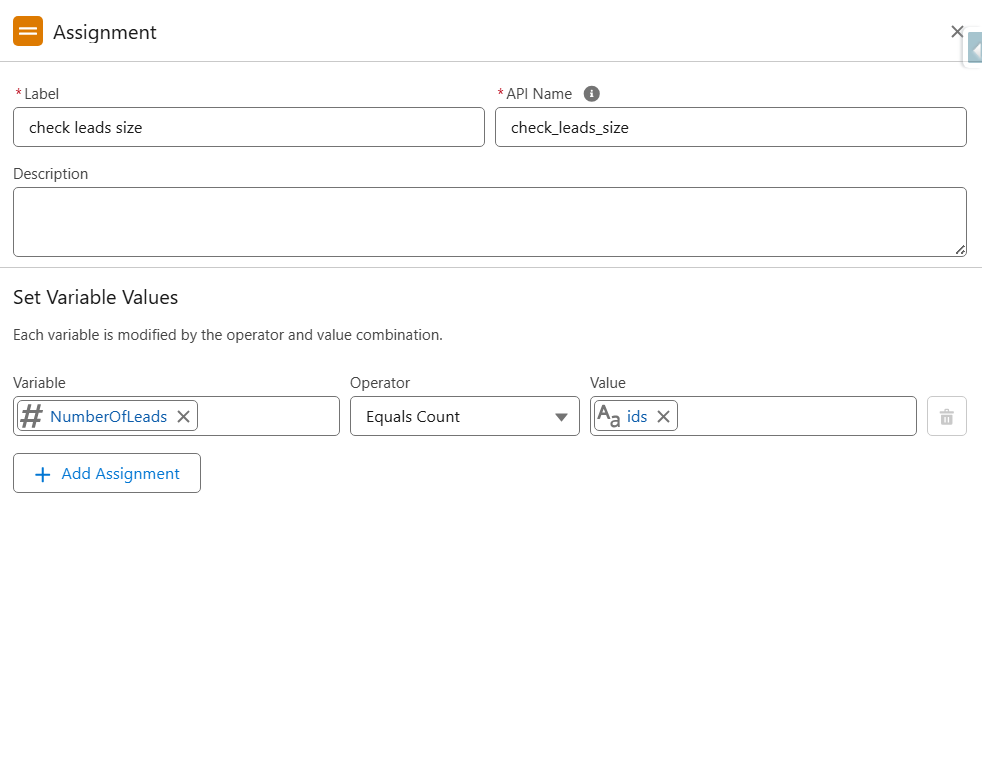Close the Assignment dialog
Viewport: 982px width, 772px height.
click(x=957, y=31)
